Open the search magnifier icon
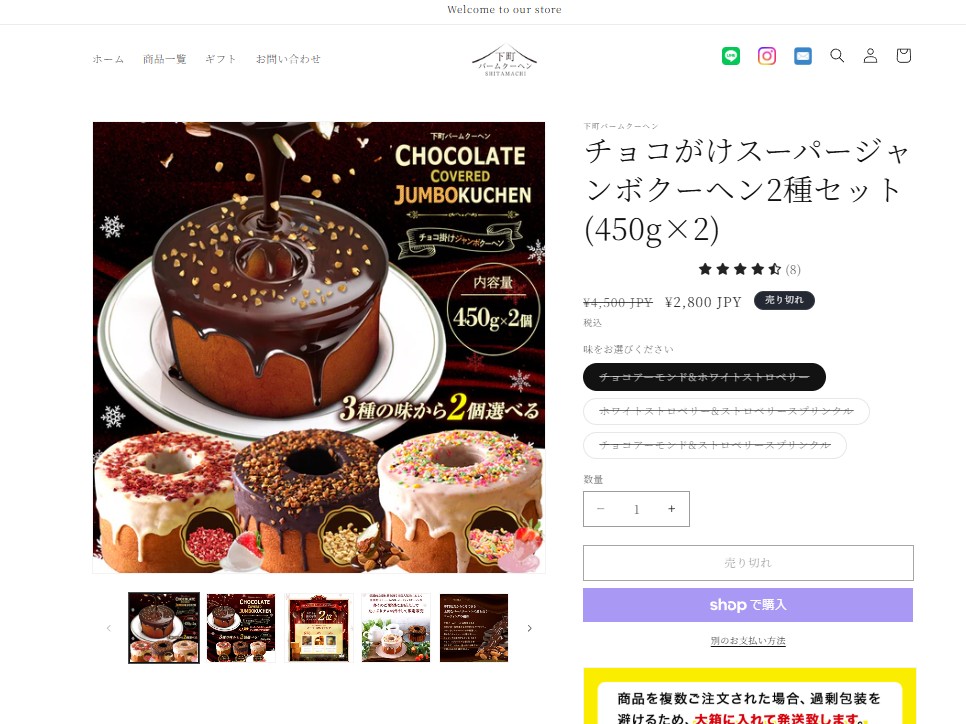 coord(837,56)
